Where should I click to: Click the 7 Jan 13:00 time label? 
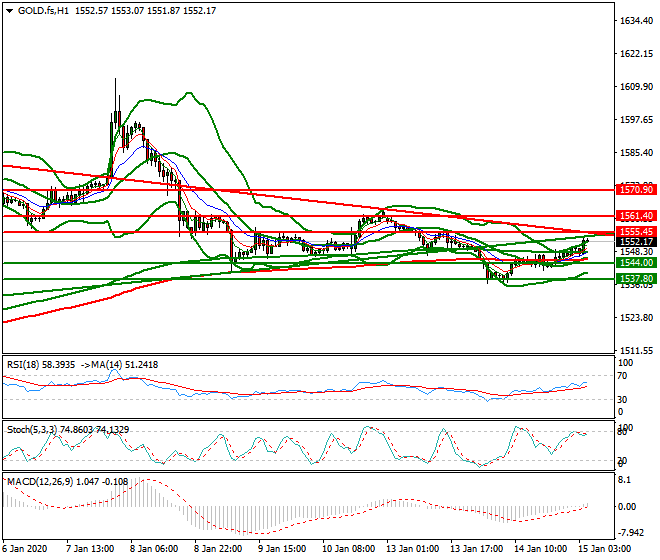90,549
